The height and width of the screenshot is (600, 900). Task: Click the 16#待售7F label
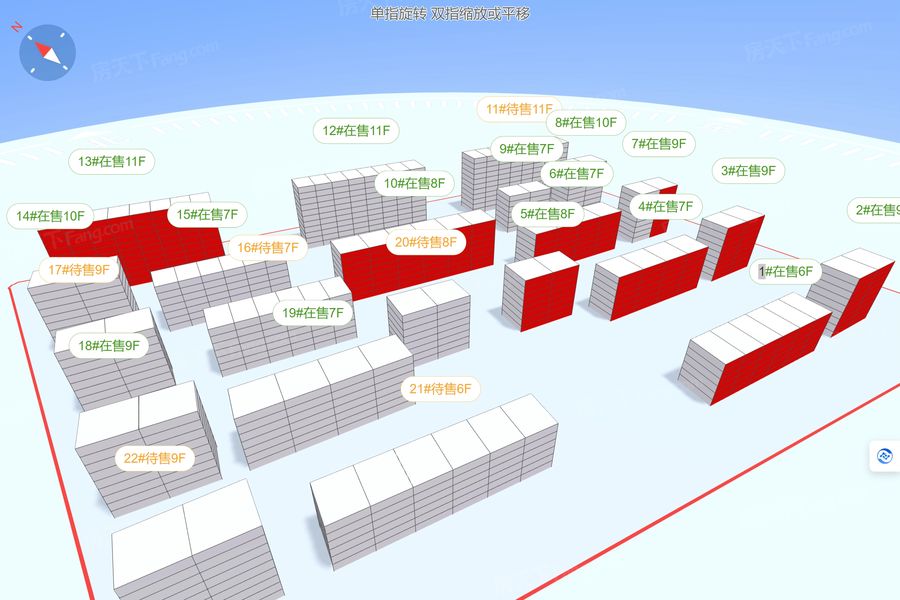click(267, 247)
